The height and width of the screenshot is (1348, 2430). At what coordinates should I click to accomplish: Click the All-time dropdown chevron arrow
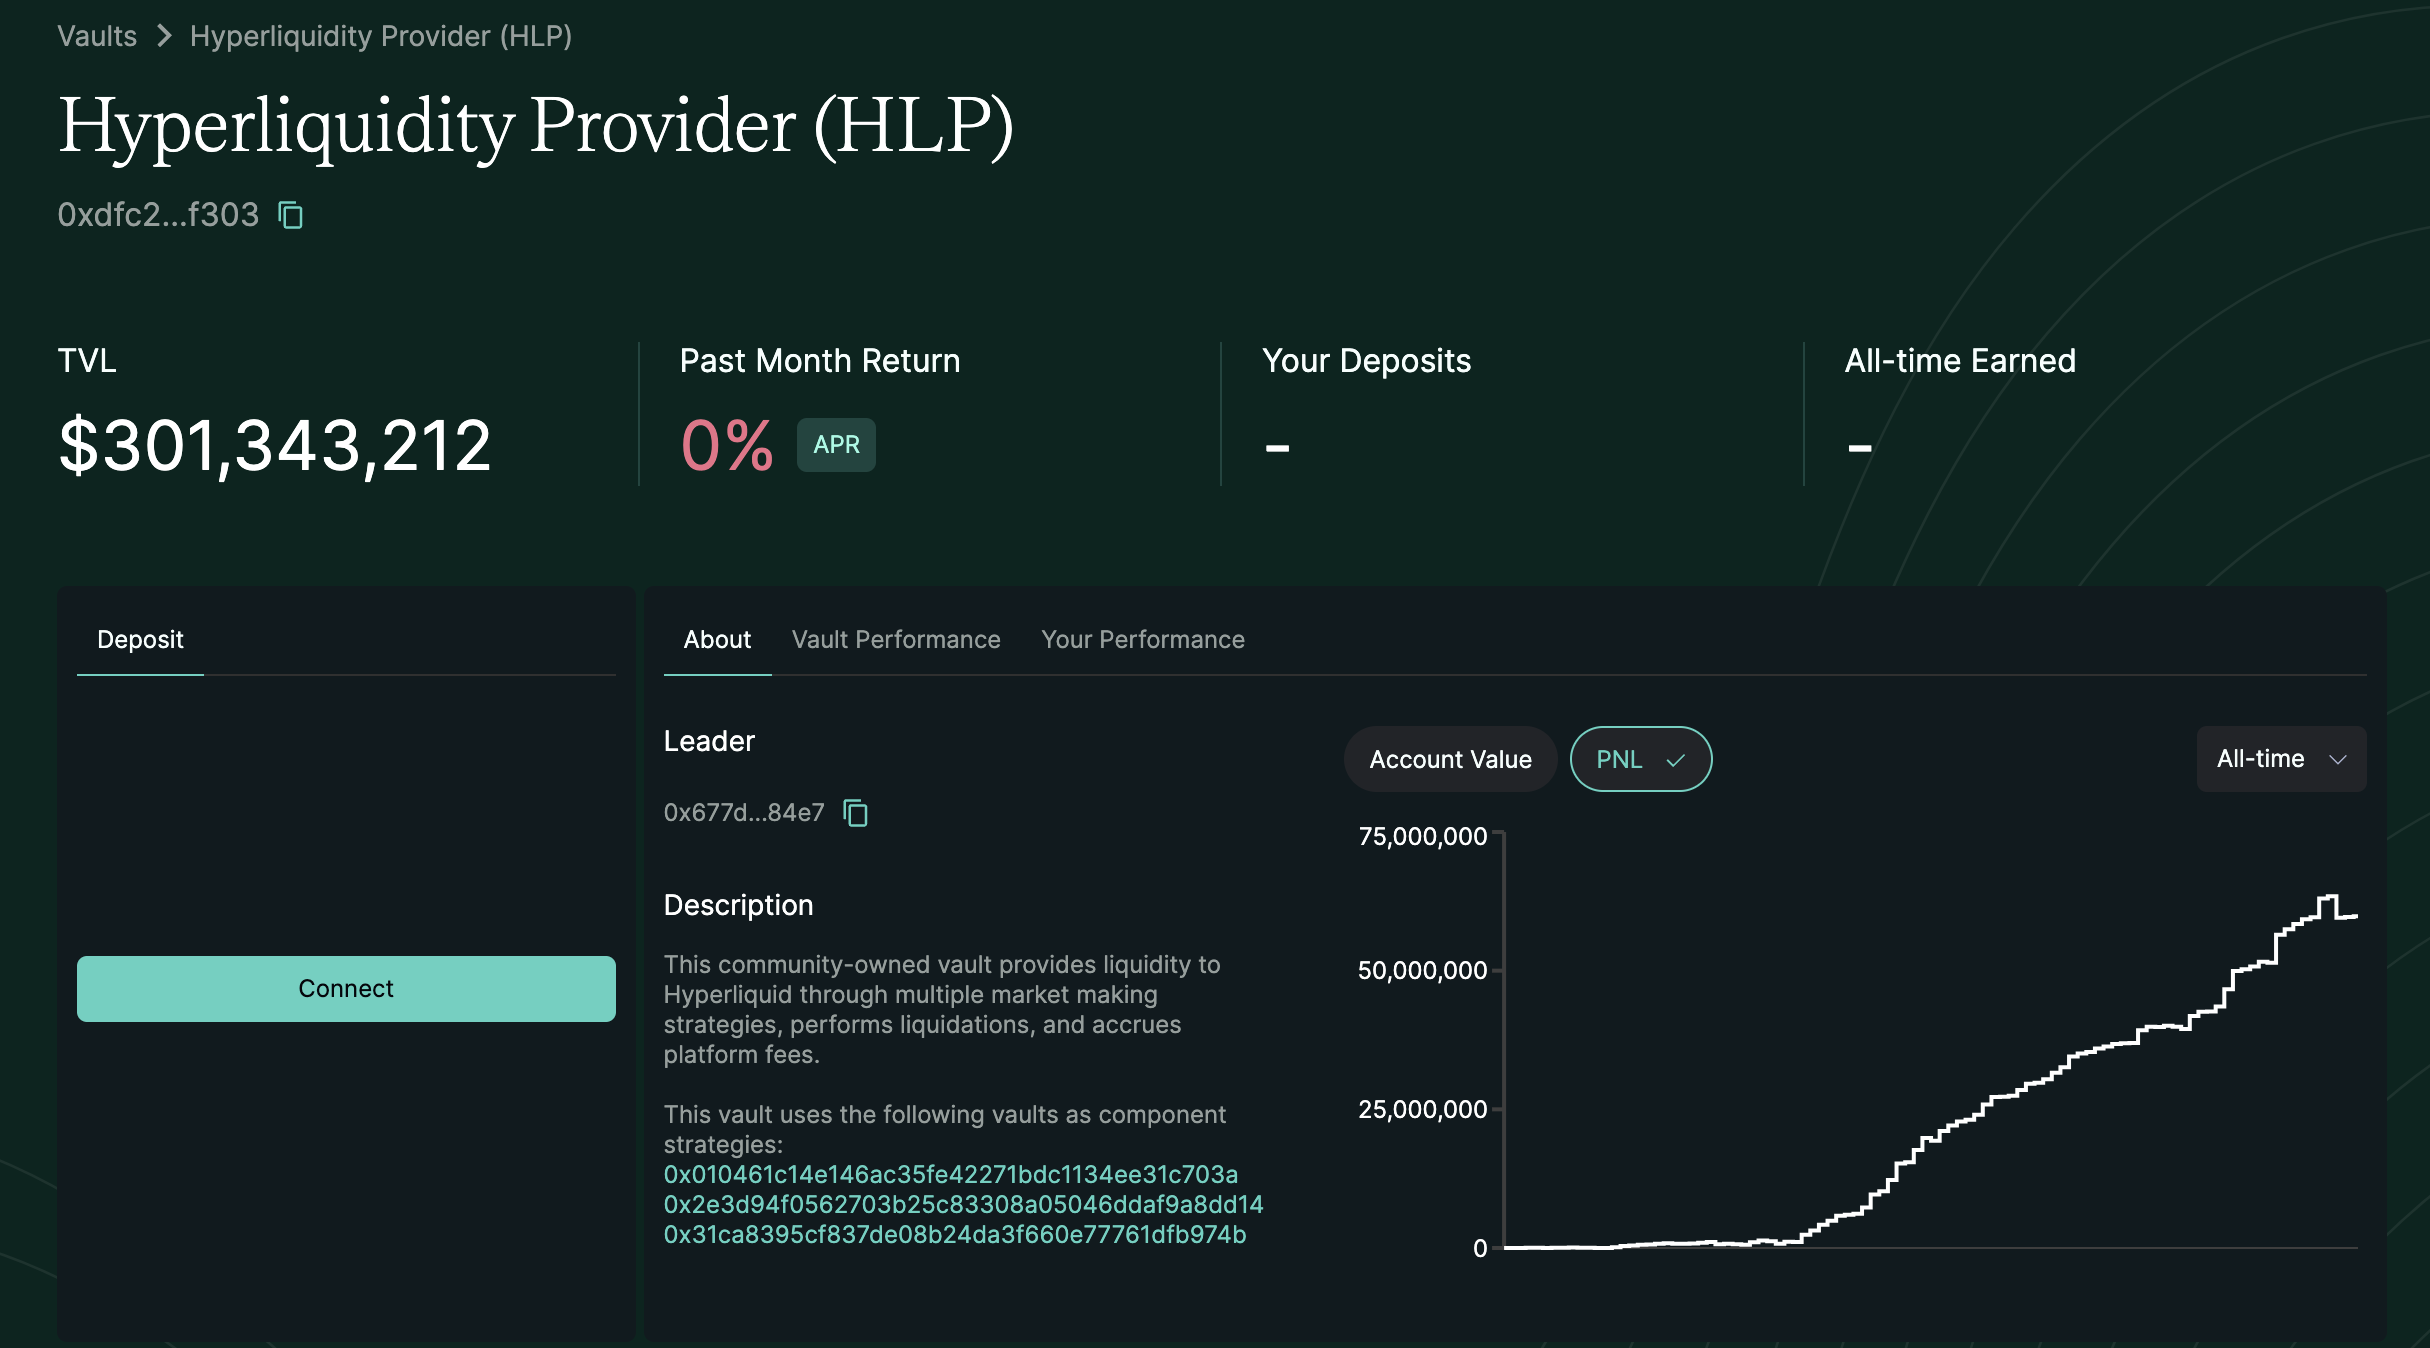click(2338, 760)
